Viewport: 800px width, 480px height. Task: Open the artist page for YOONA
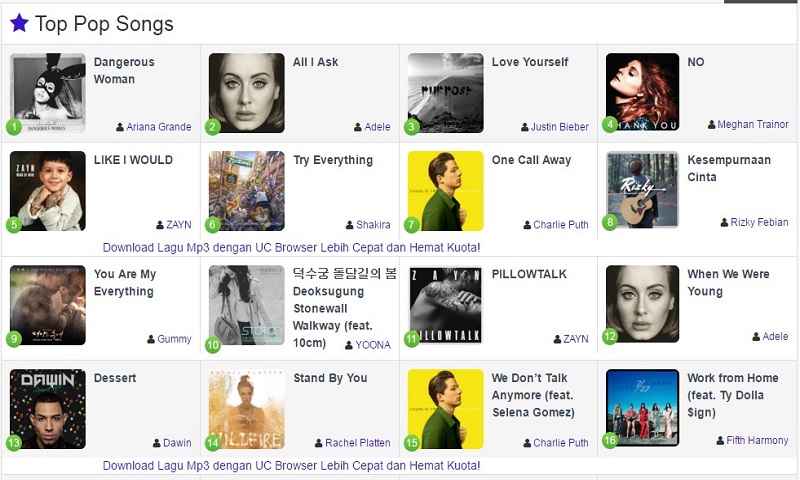pos(373,345)
